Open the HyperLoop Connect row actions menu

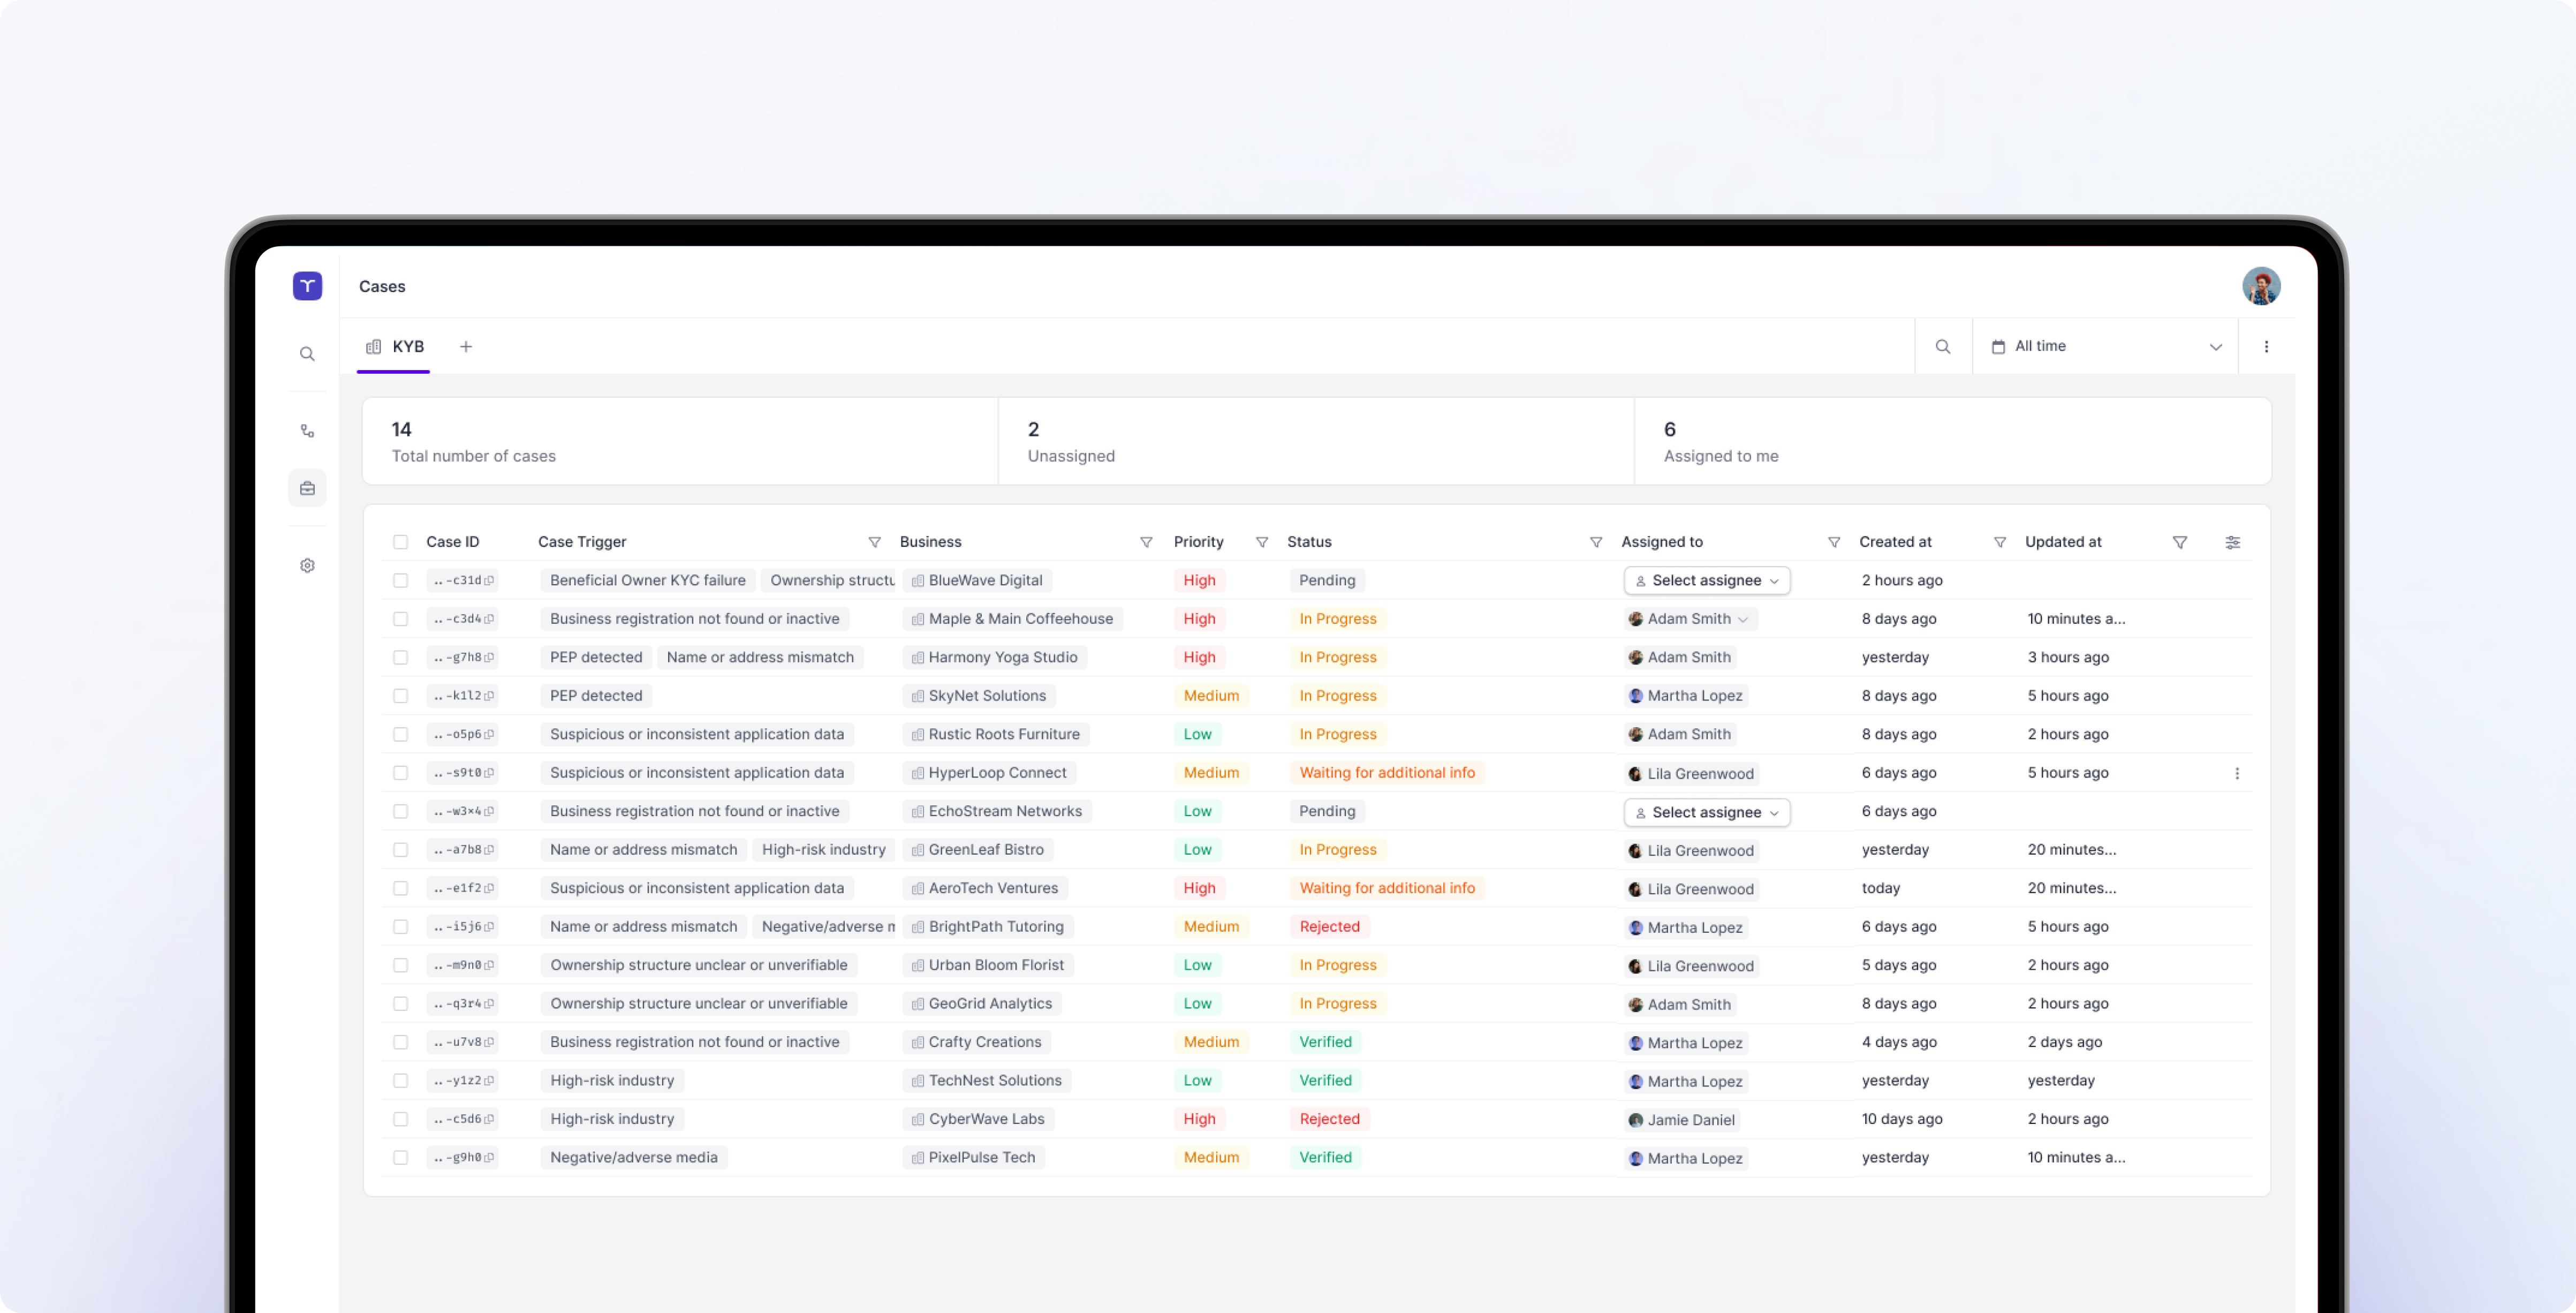(x=2236, y=773)
